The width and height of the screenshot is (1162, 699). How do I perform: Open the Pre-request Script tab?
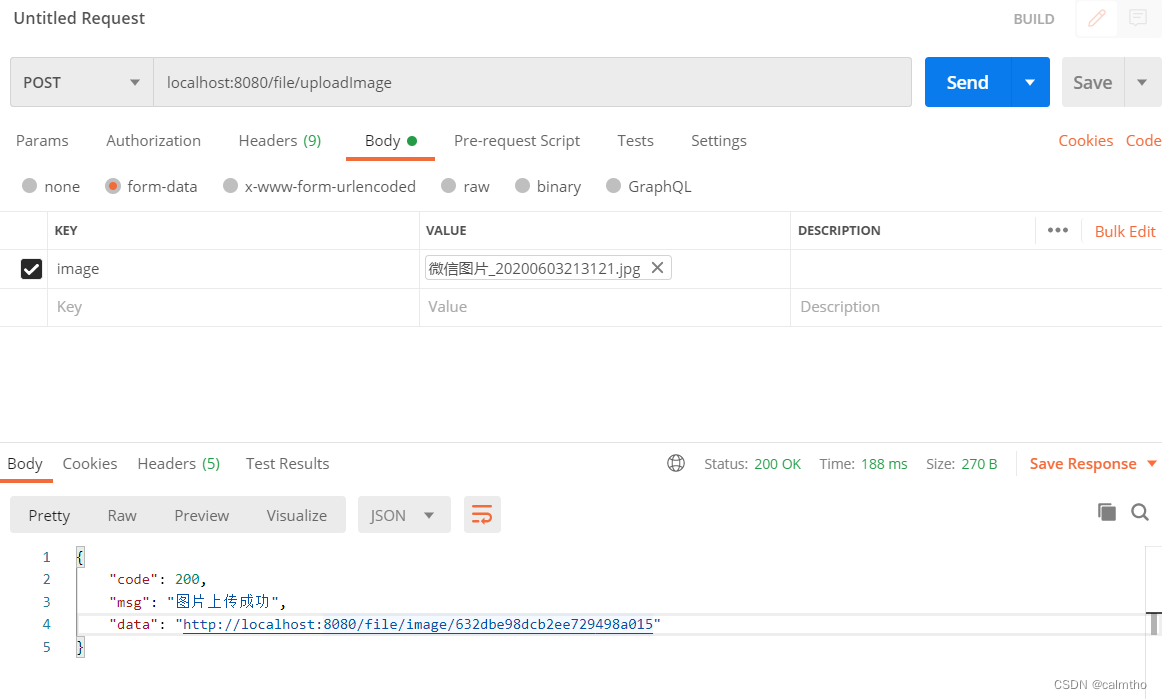point(517,141)
